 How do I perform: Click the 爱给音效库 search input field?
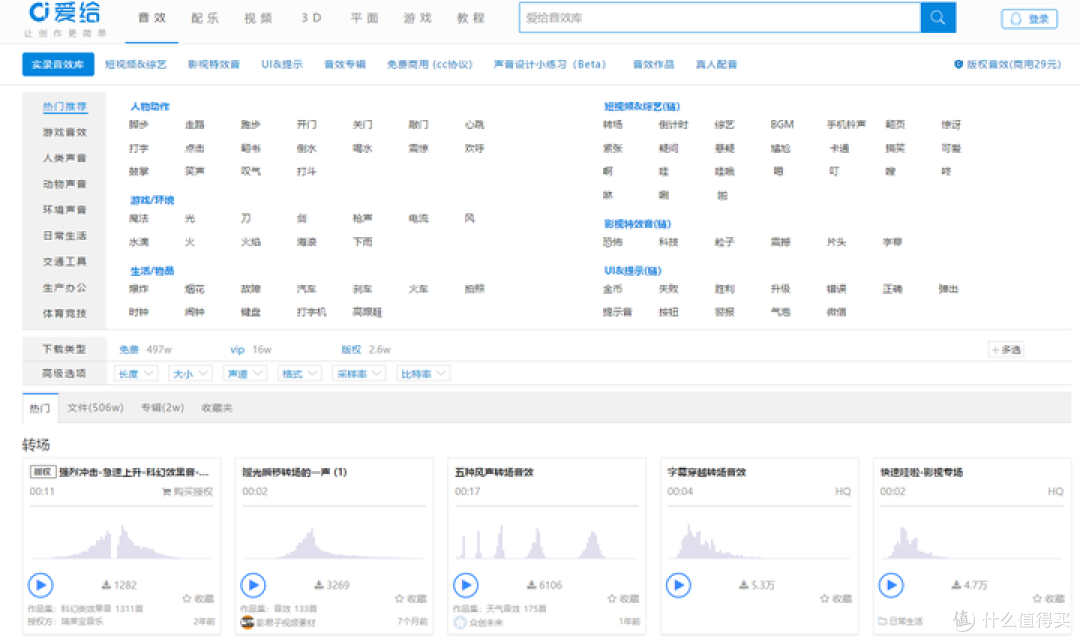[720, 18]
